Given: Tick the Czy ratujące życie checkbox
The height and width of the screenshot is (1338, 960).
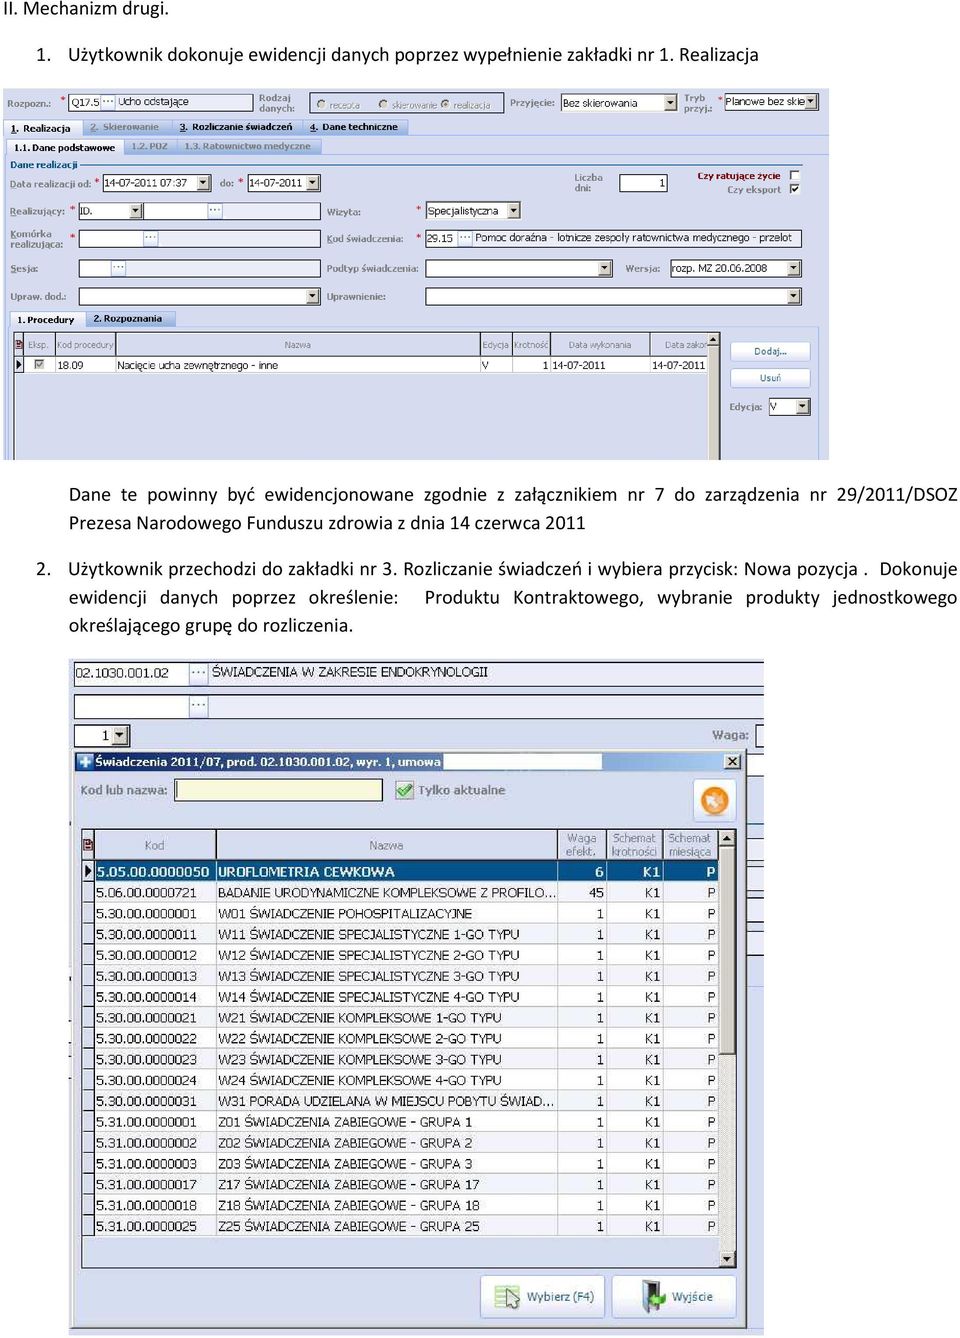Looking at the screenshot, I should click(795, 176).
